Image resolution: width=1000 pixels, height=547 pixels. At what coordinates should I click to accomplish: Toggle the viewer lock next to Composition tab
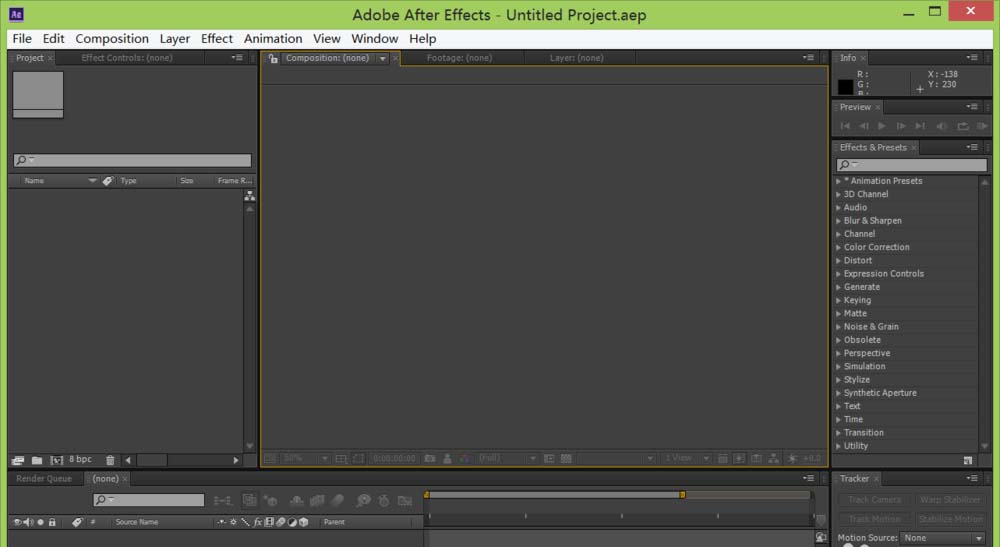pyautogui.click(x=273, y=59)
